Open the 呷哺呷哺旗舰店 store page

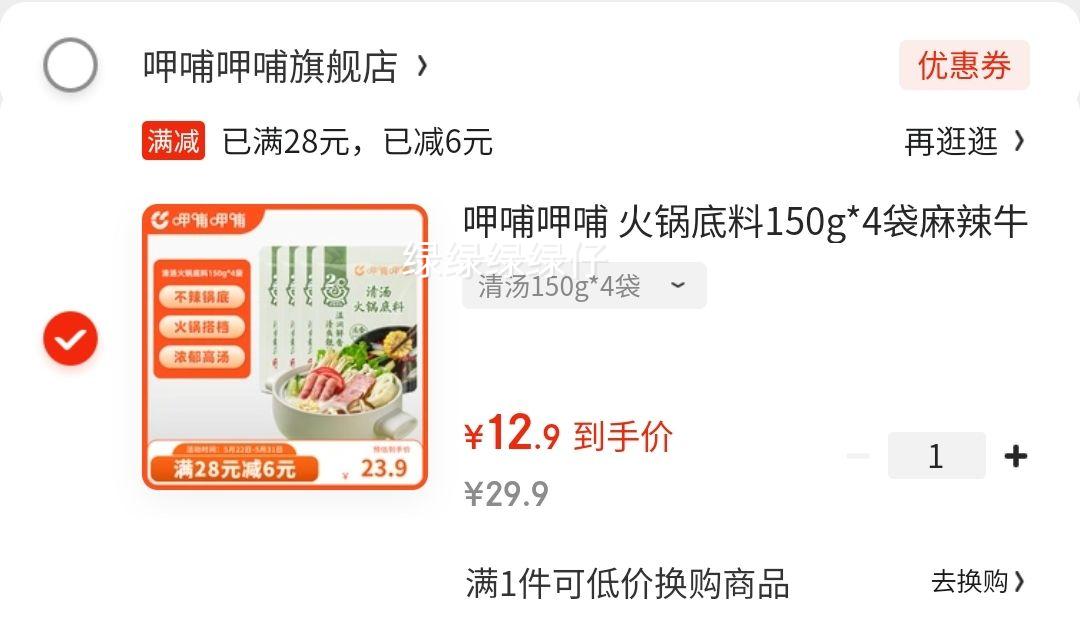270,67
